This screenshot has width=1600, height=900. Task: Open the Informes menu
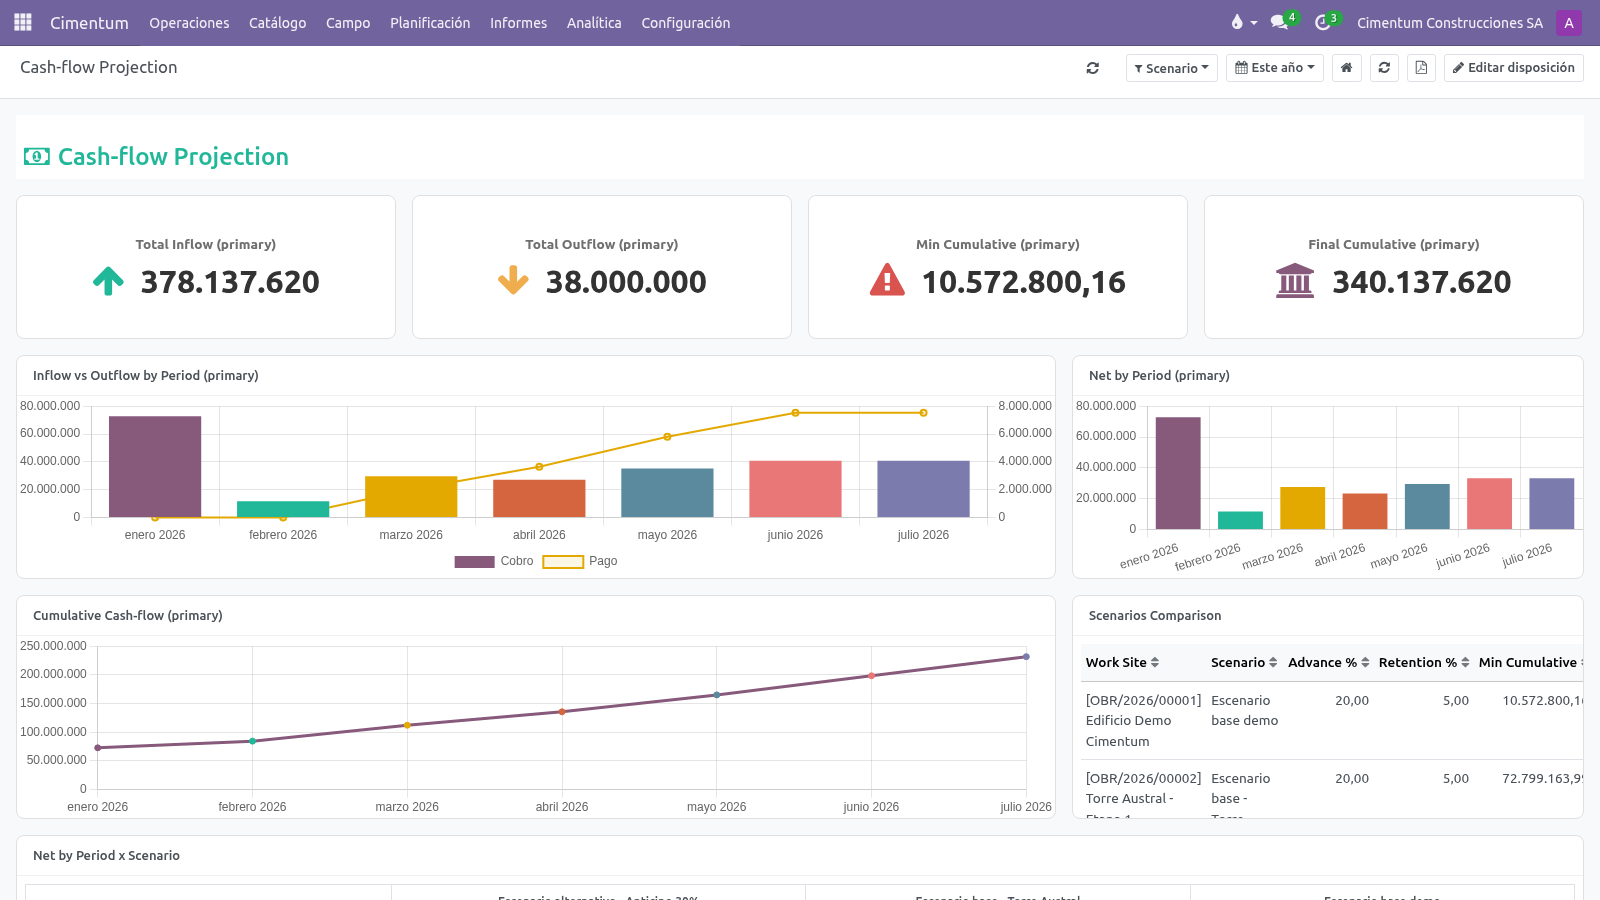[518, 22]
